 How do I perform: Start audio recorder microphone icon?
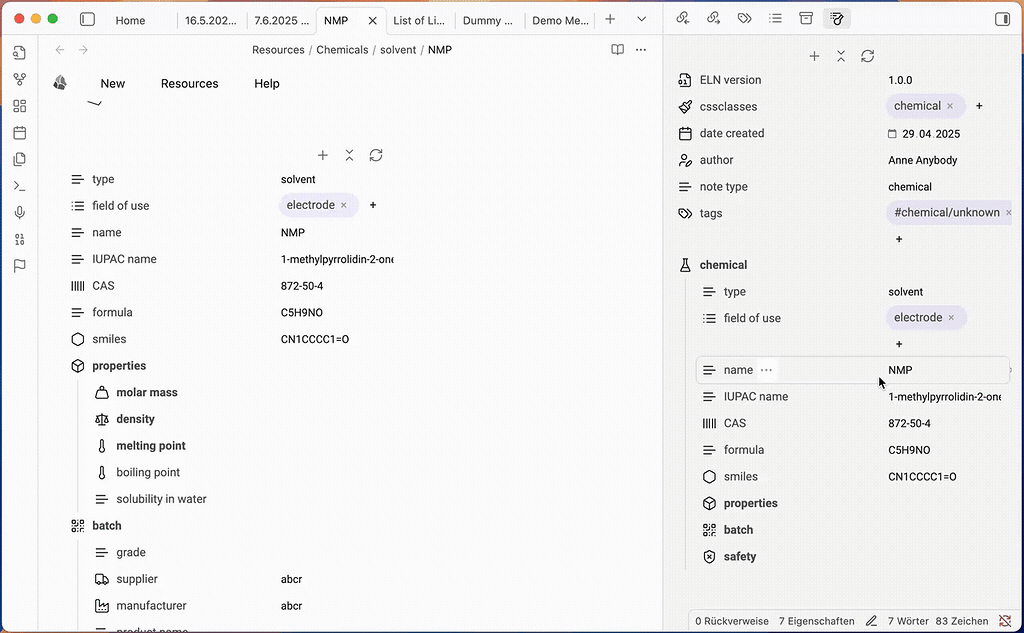coord(20,212)
